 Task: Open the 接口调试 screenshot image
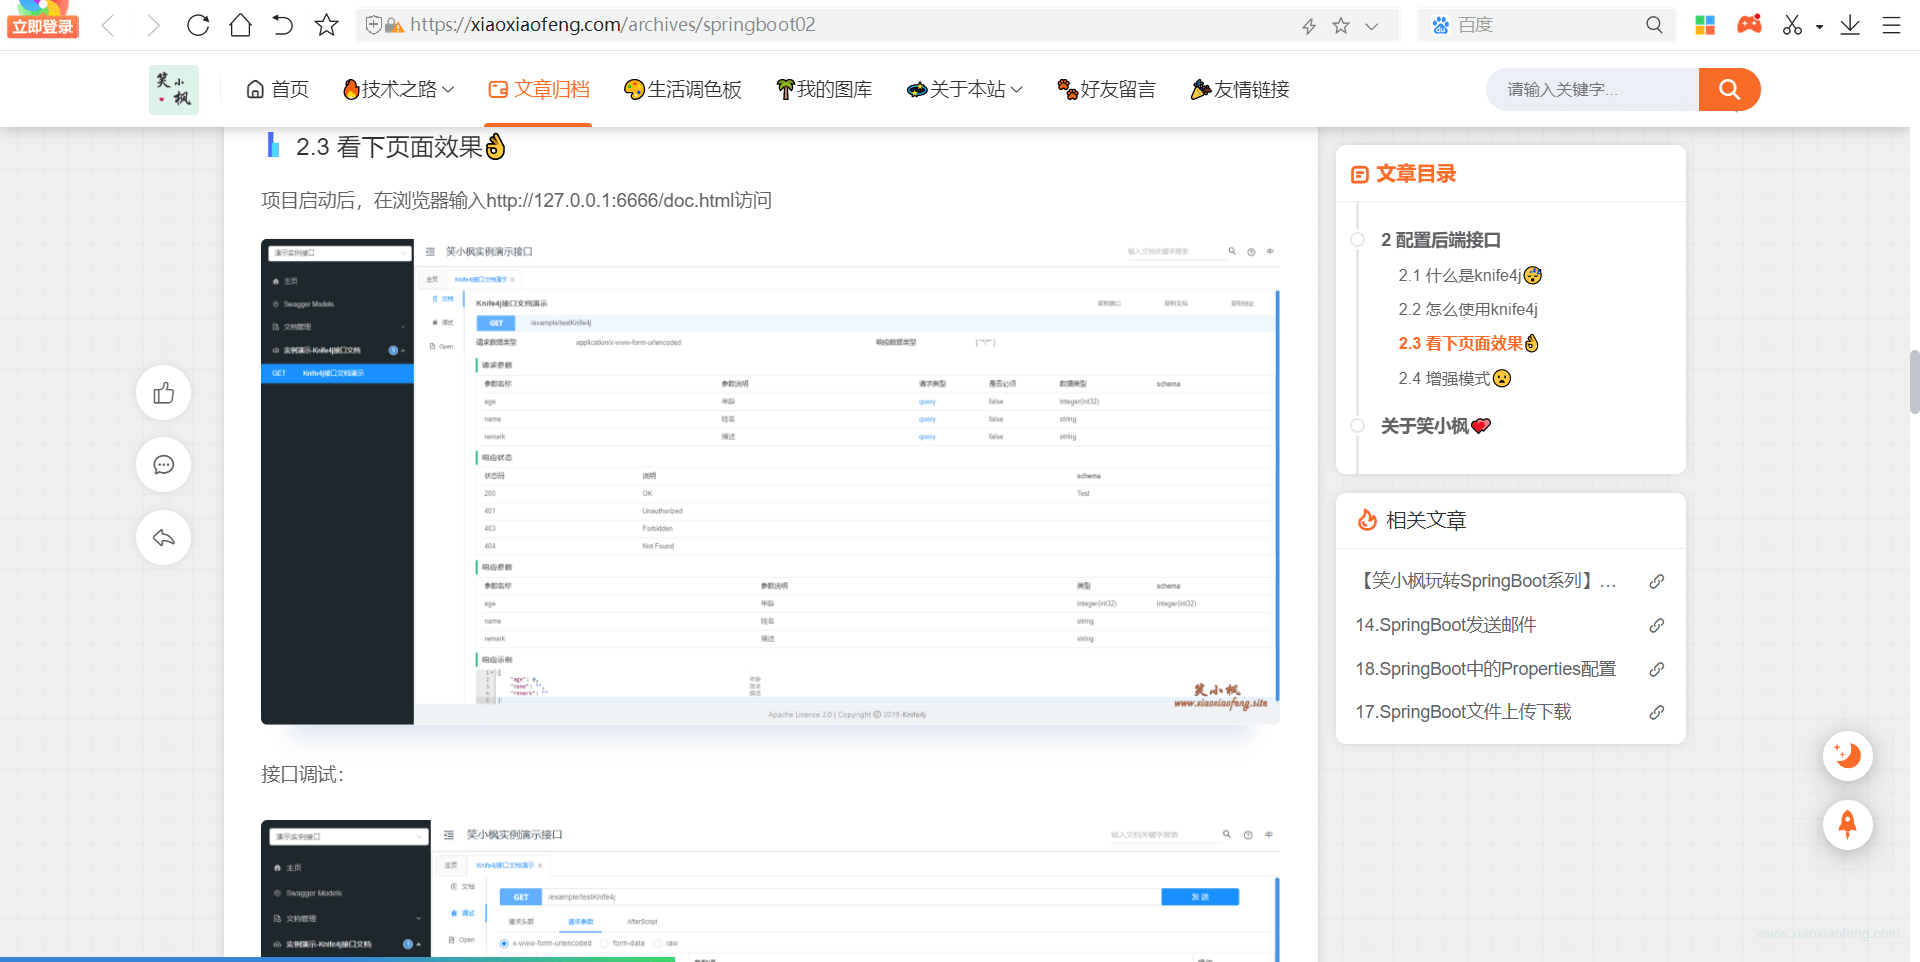770,889
